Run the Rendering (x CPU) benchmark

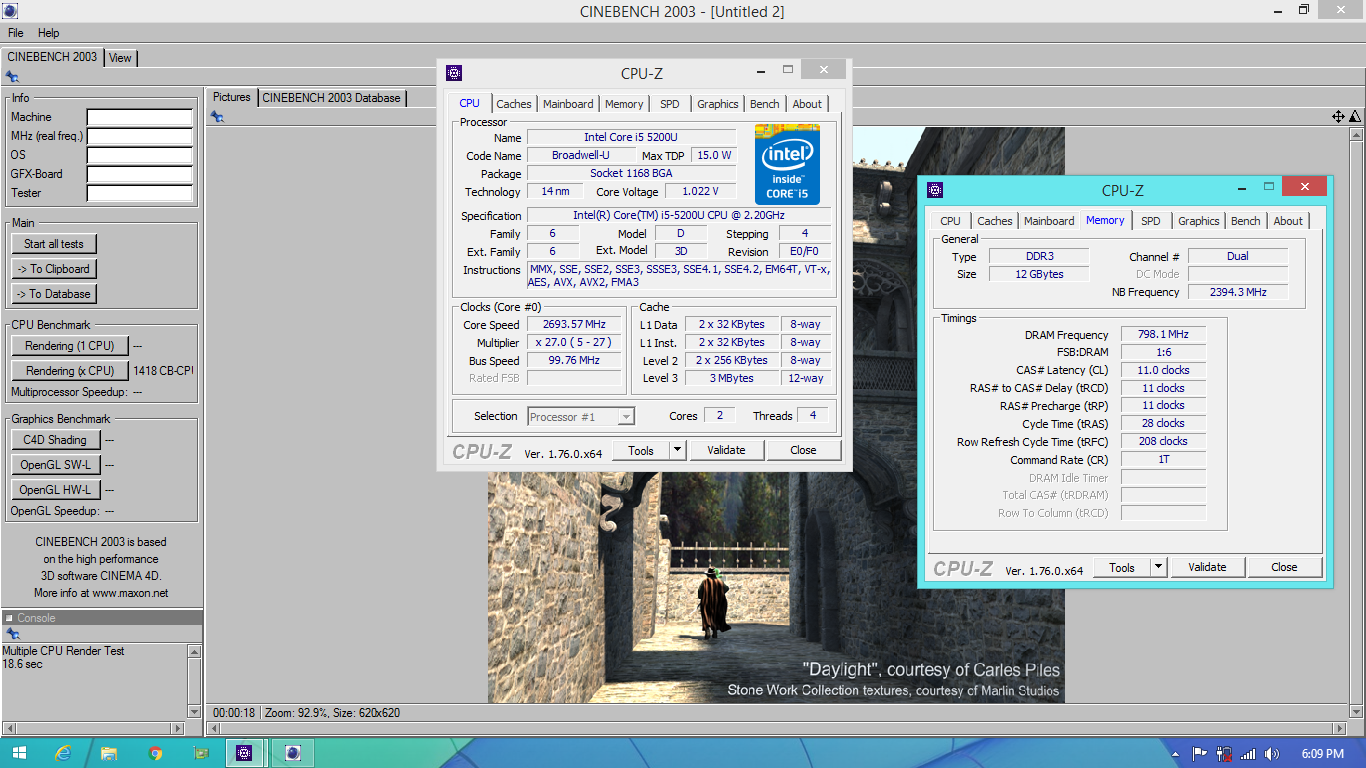pos(70,371)
